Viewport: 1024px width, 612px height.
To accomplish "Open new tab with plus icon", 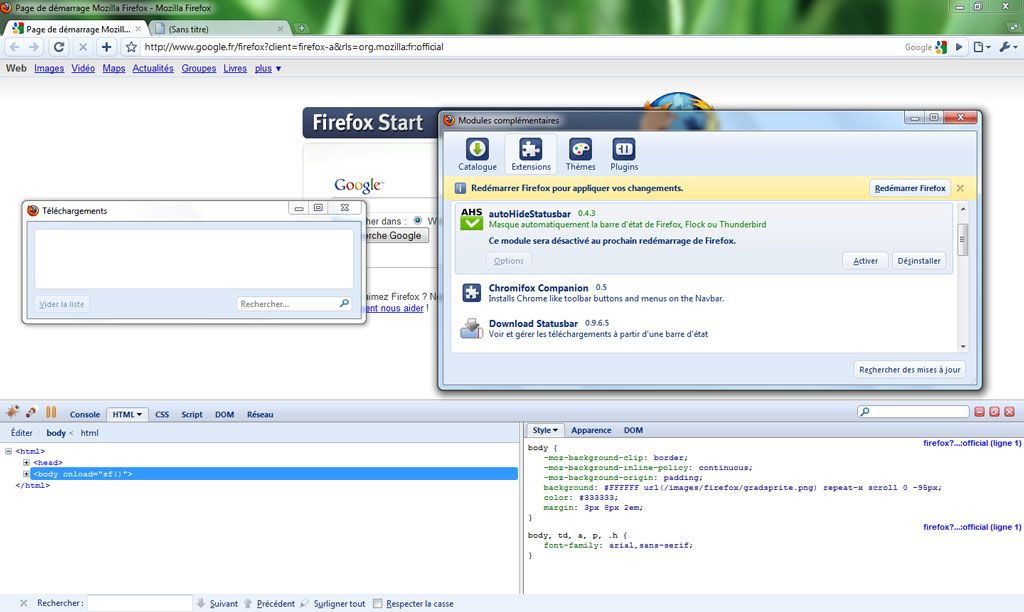I will pos(302,29).
